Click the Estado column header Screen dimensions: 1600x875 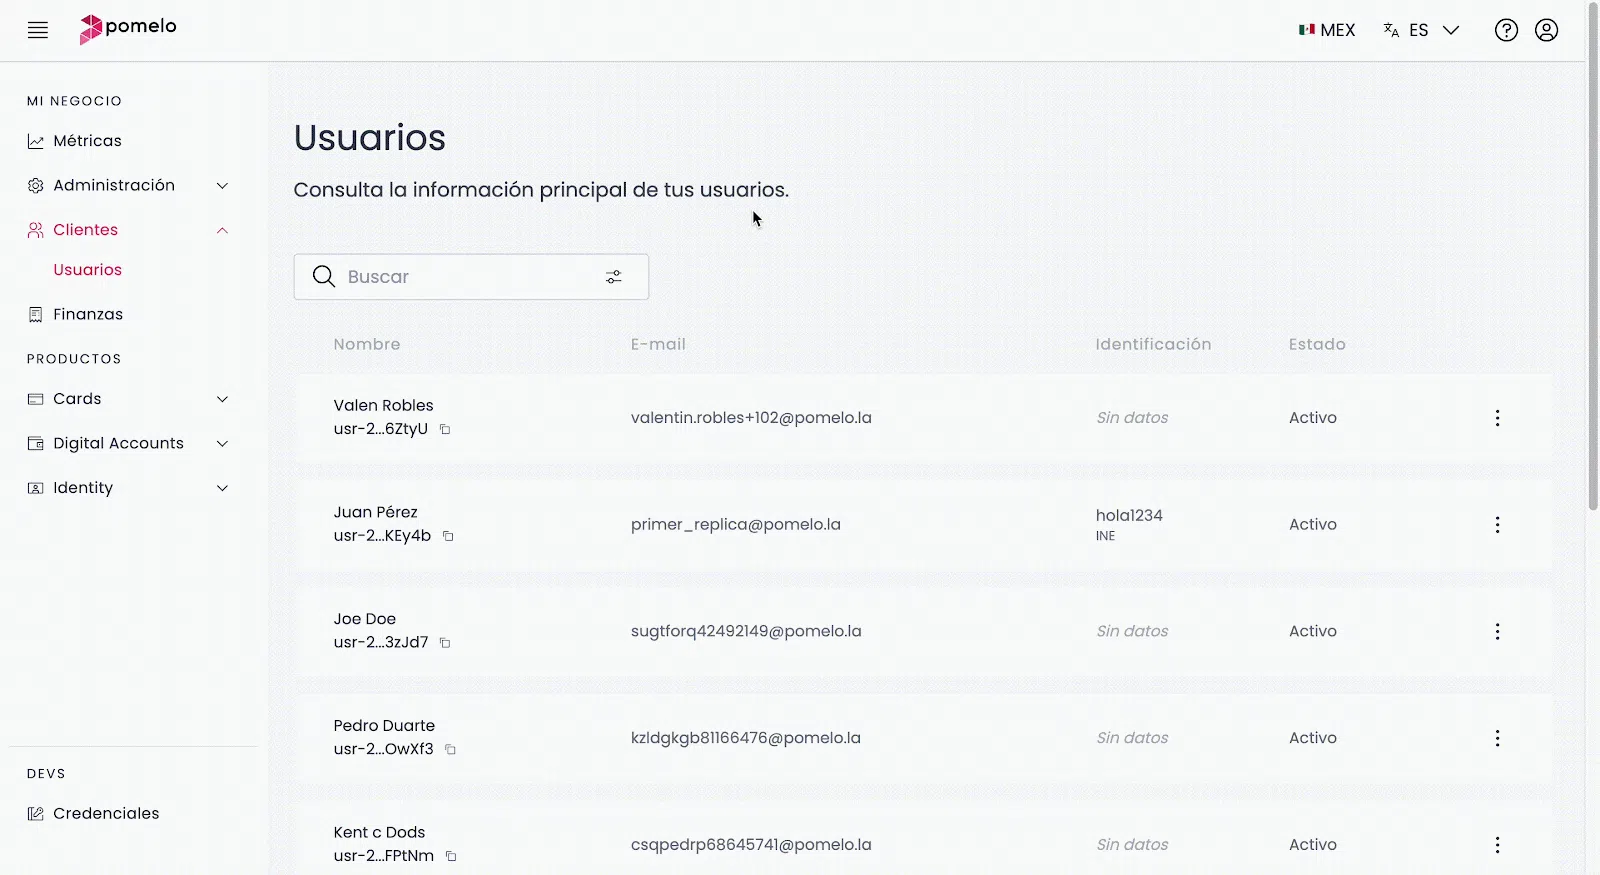1317,345
